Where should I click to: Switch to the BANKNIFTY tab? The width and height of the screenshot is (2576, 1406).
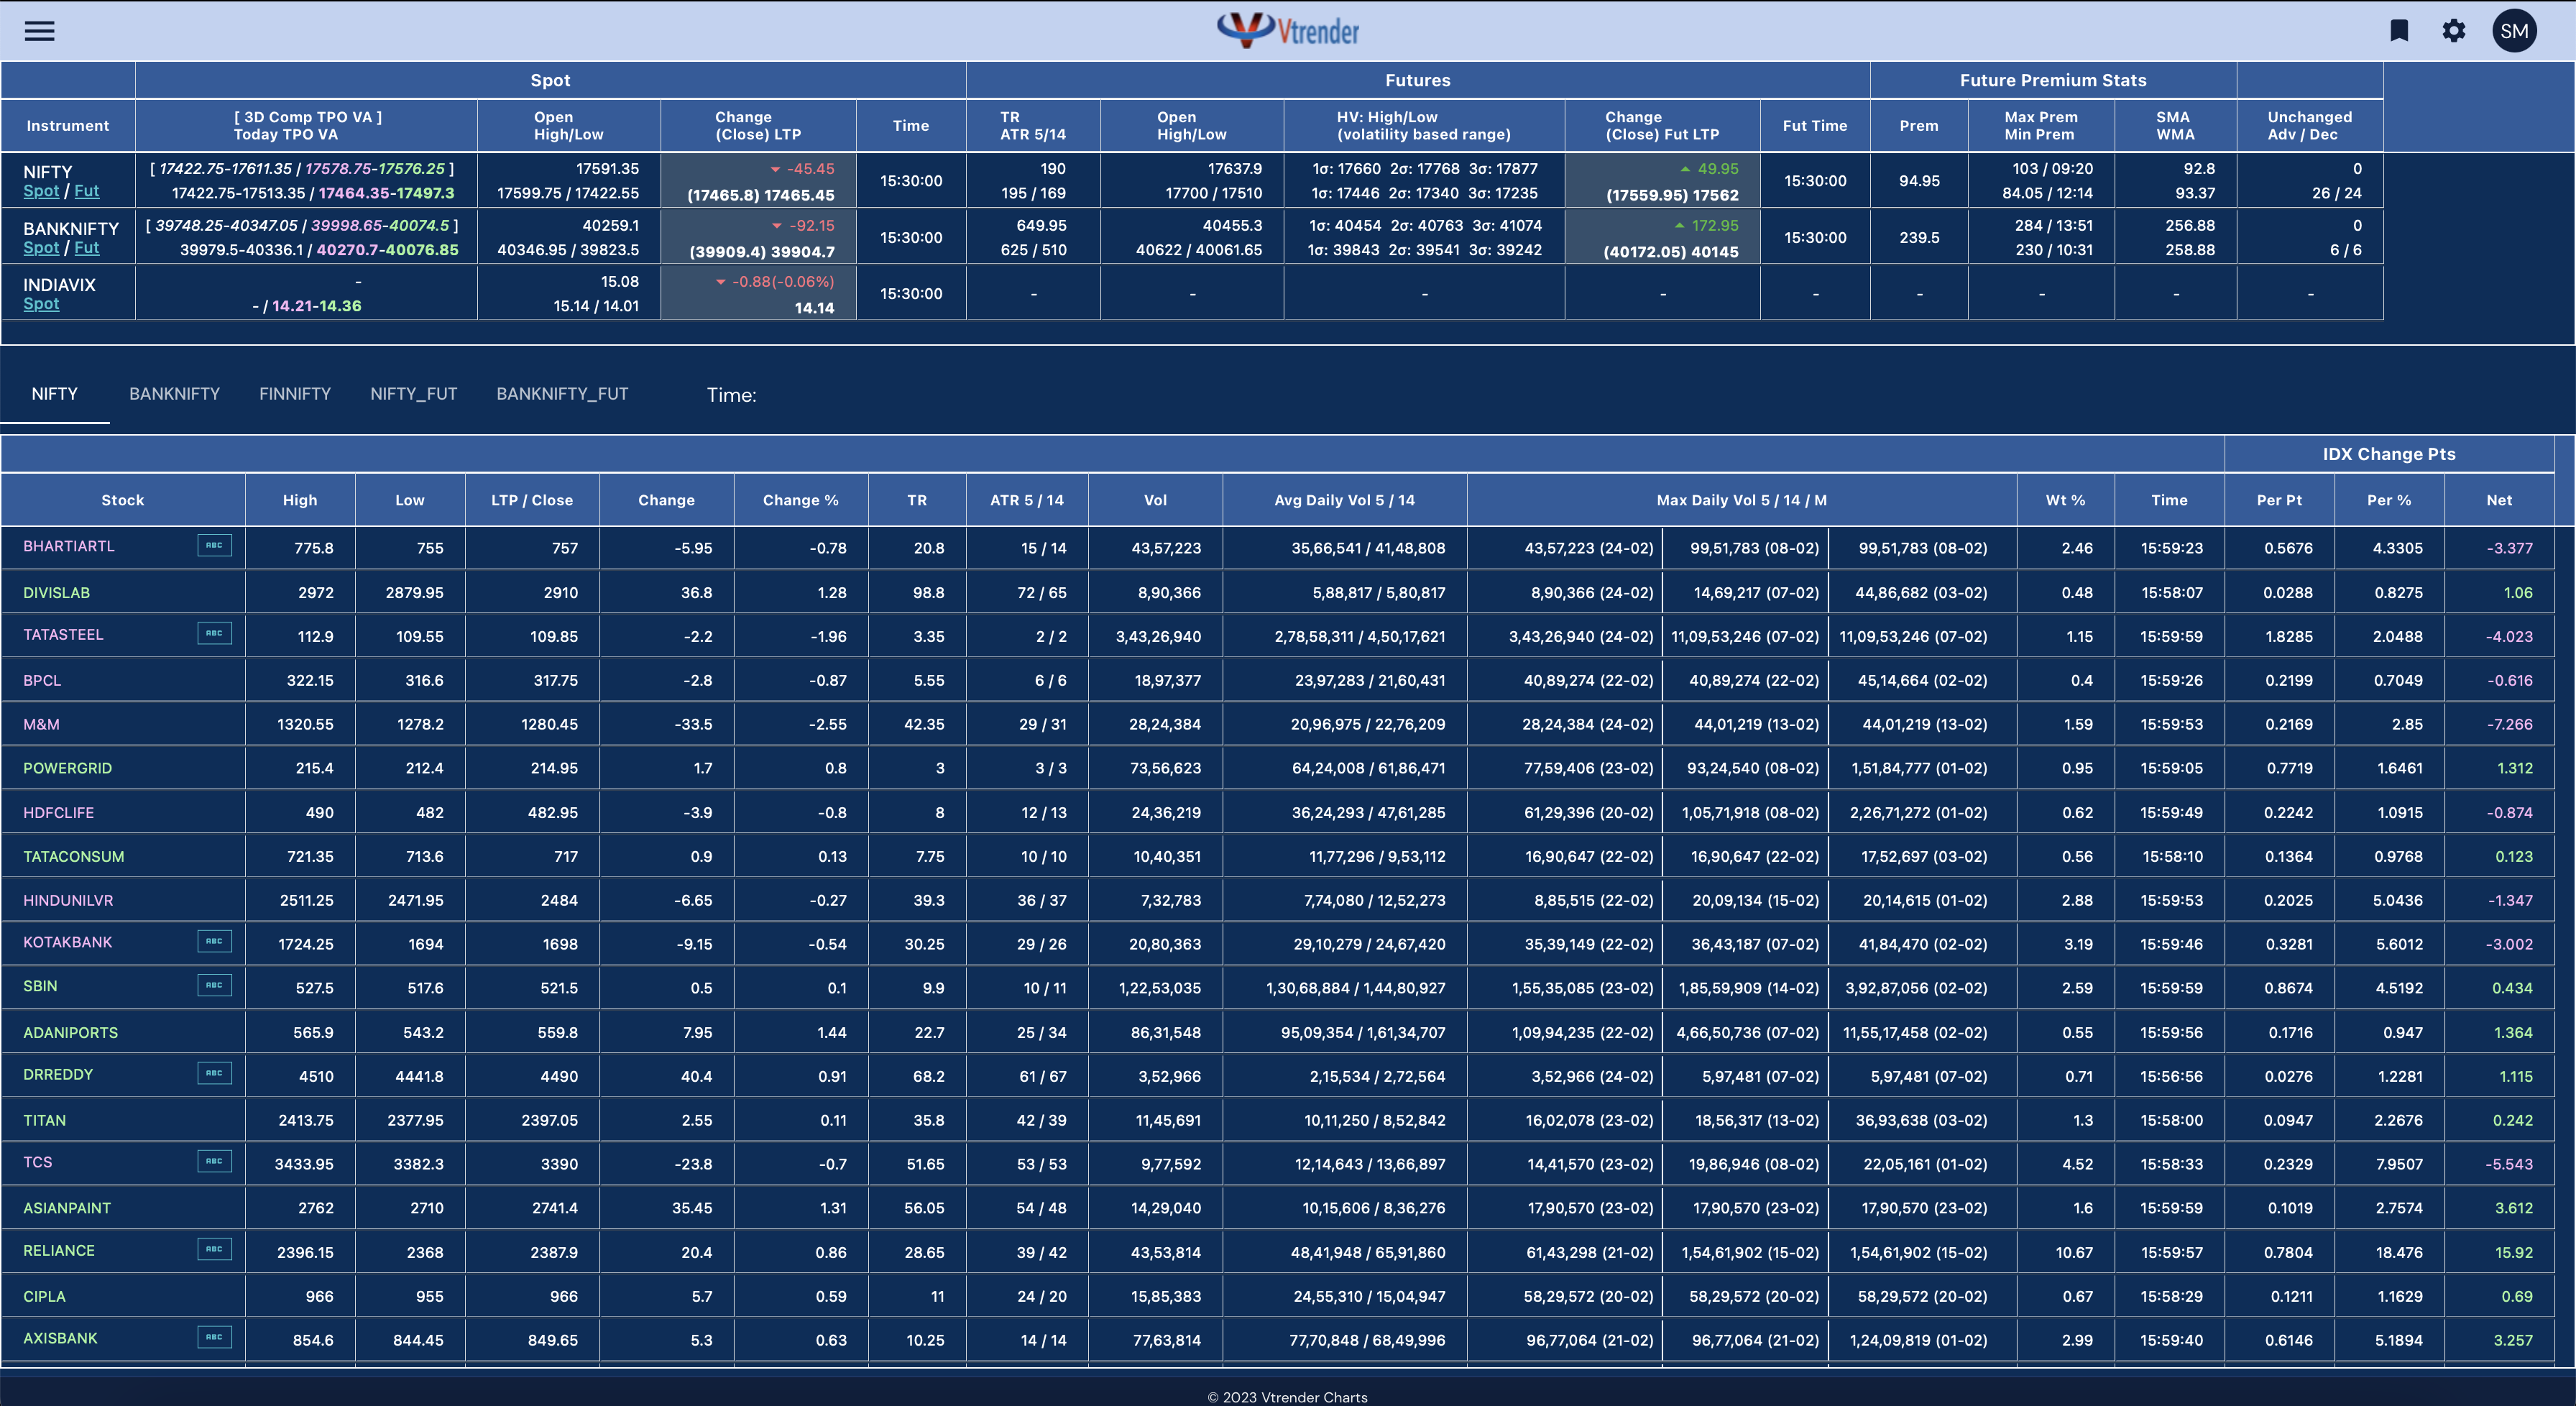point(174,394)
